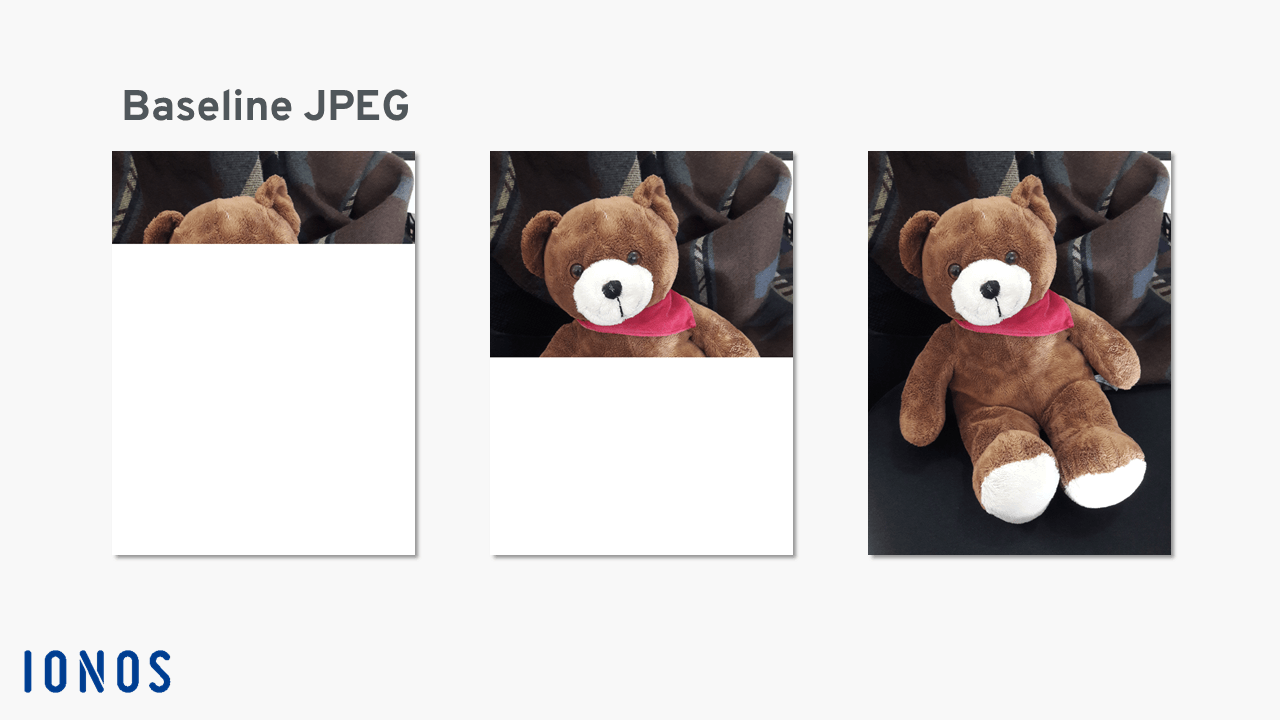The height and width of the screenshot is (720, 1280).
Task: Click the bear's left arm in third image
Action: (x=926, y=388)
